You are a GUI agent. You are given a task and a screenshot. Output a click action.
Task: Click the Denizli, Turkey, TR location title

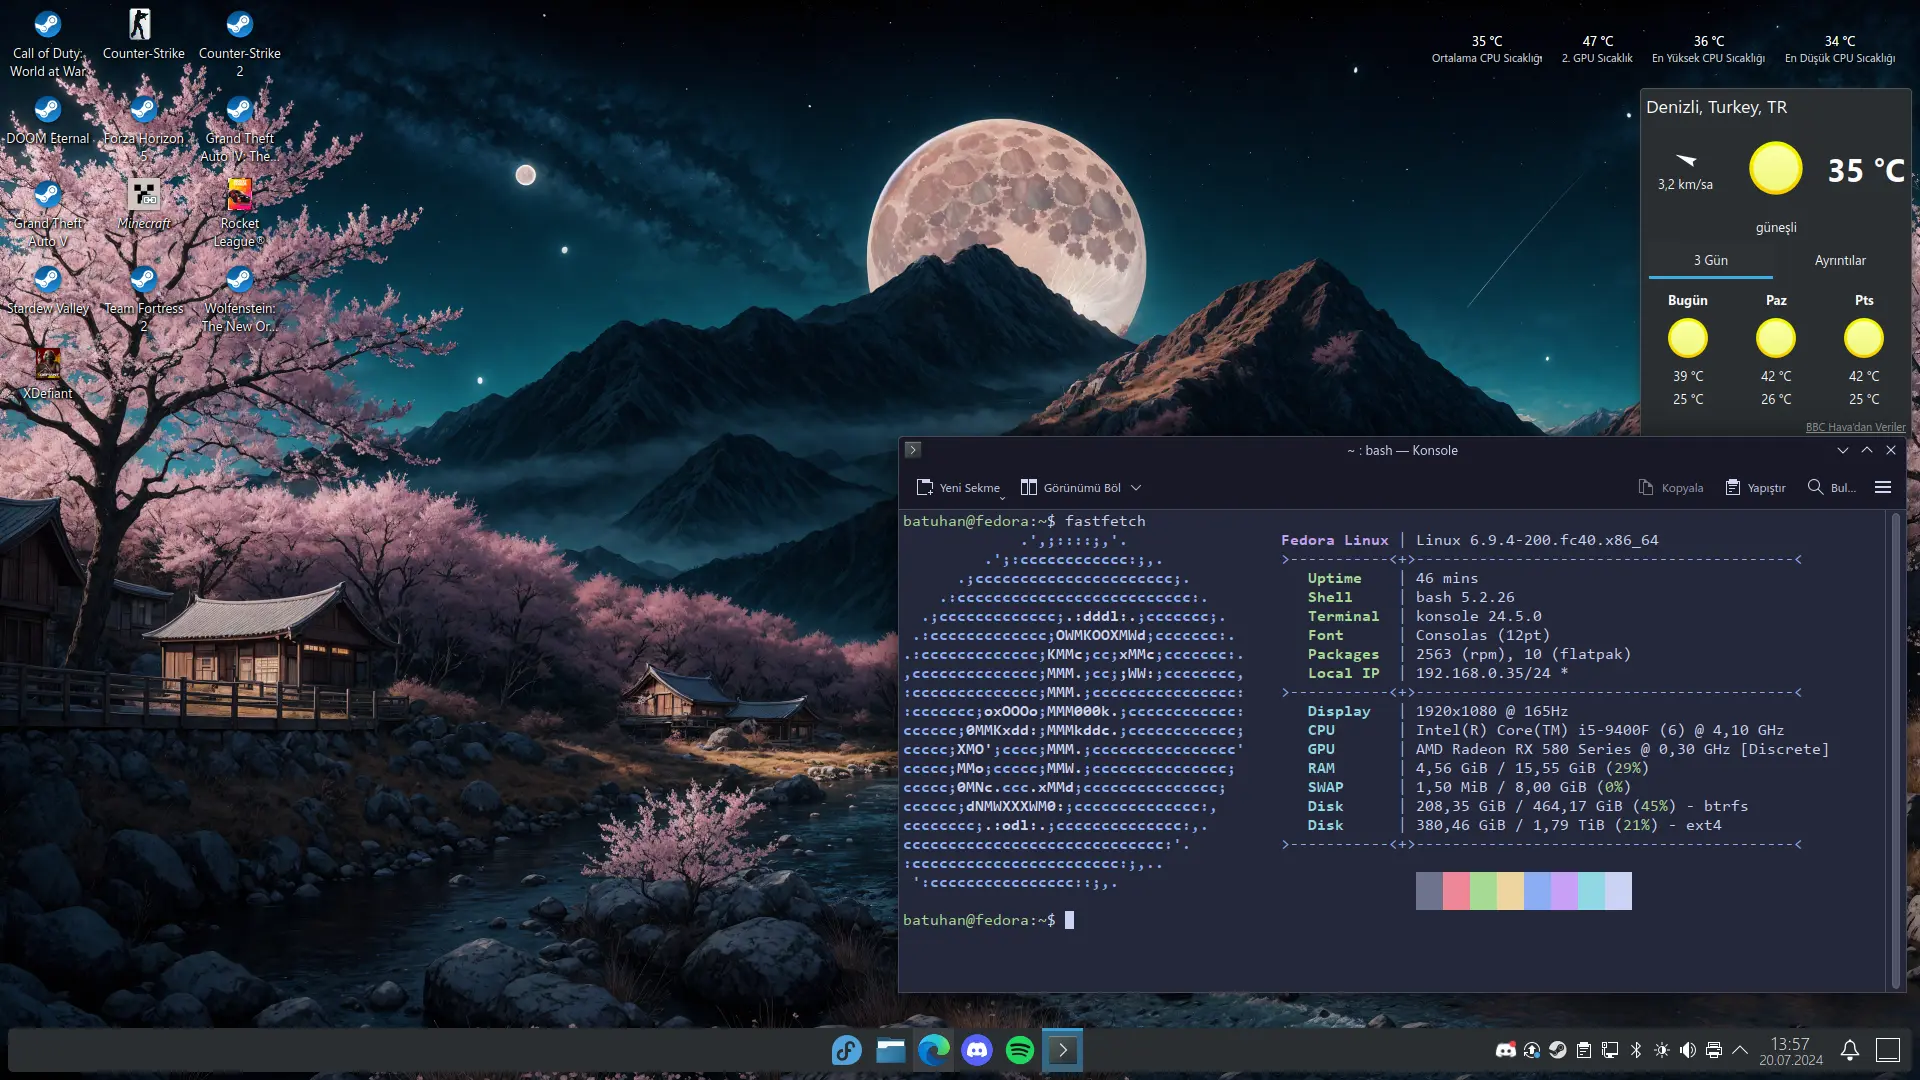click(1716, 107)
